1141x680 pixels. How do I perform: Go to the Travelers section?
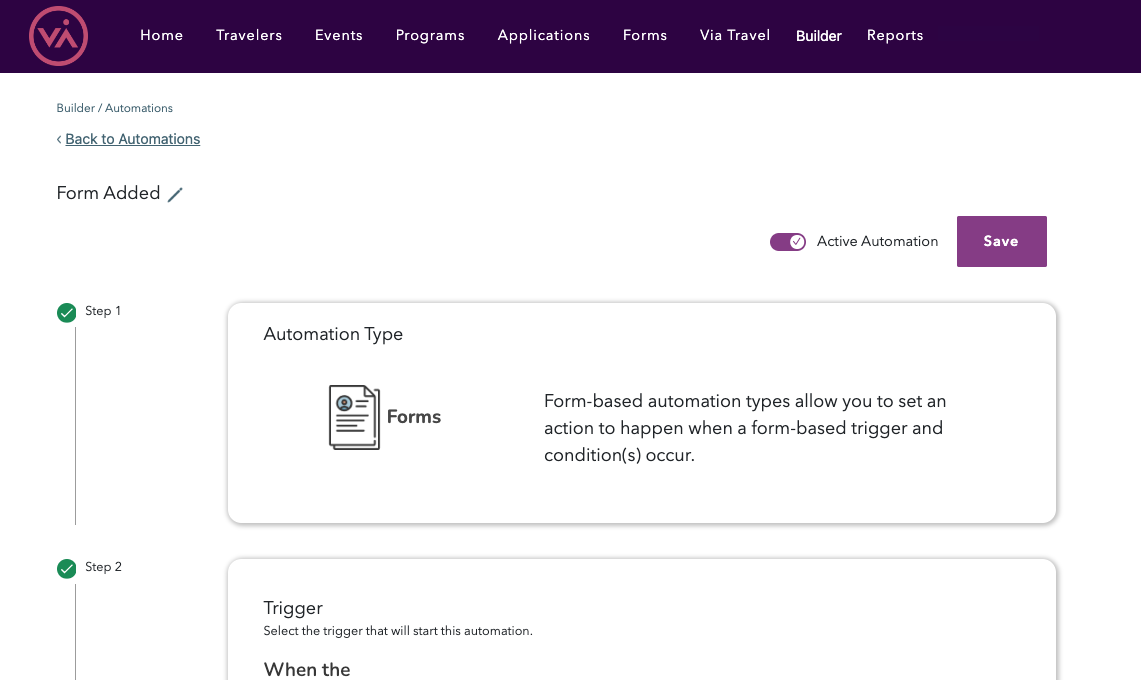248,35
